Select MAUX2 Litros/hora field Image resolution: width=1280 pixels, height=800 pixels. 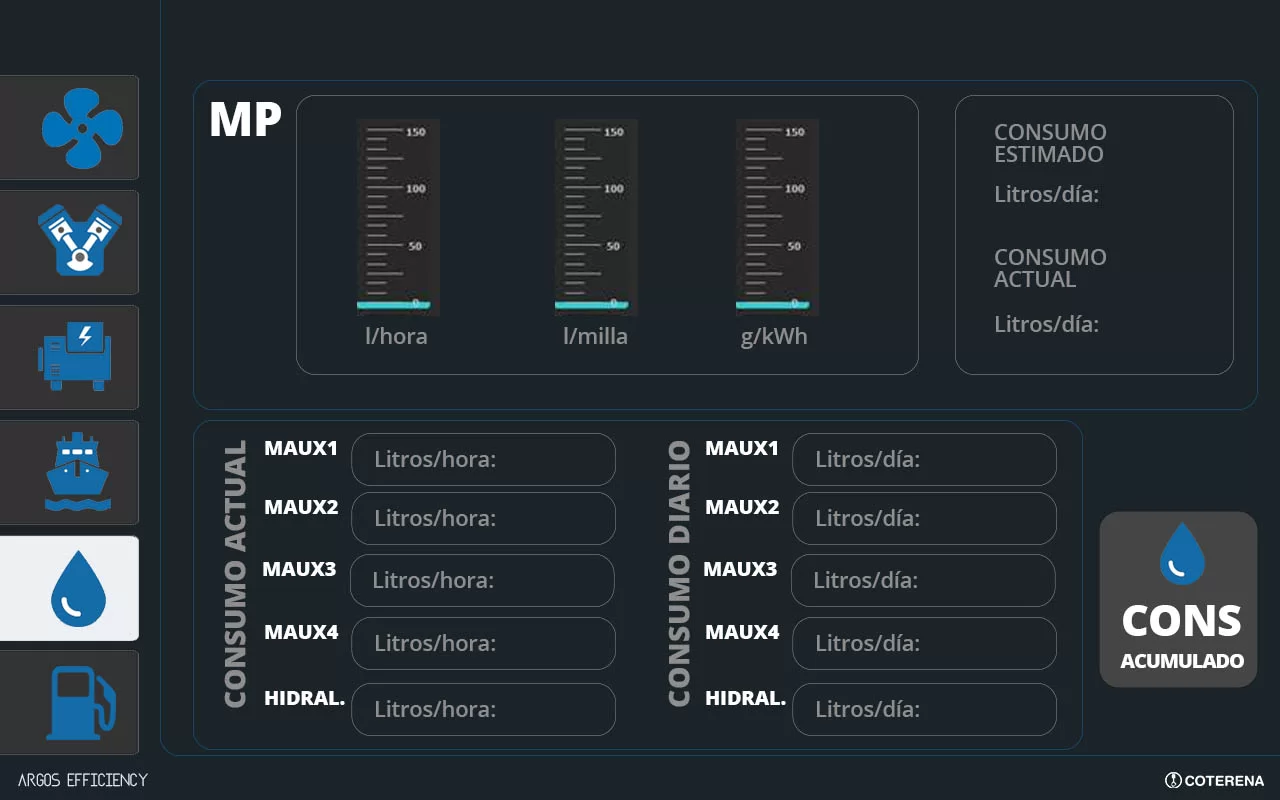(483, 518)
